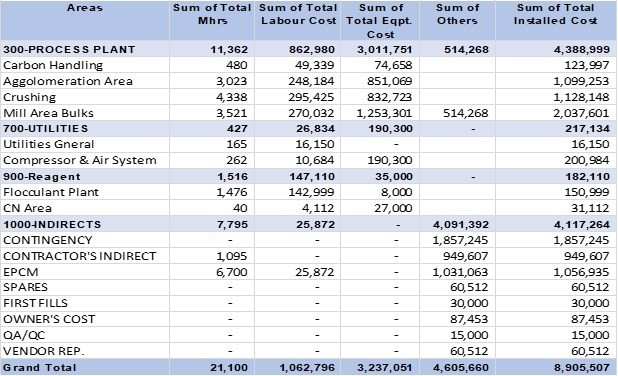Click the Aggolomeration 3,023 Mhrs cell
Screen dimensions: 618x376
(x=231, y=82)
